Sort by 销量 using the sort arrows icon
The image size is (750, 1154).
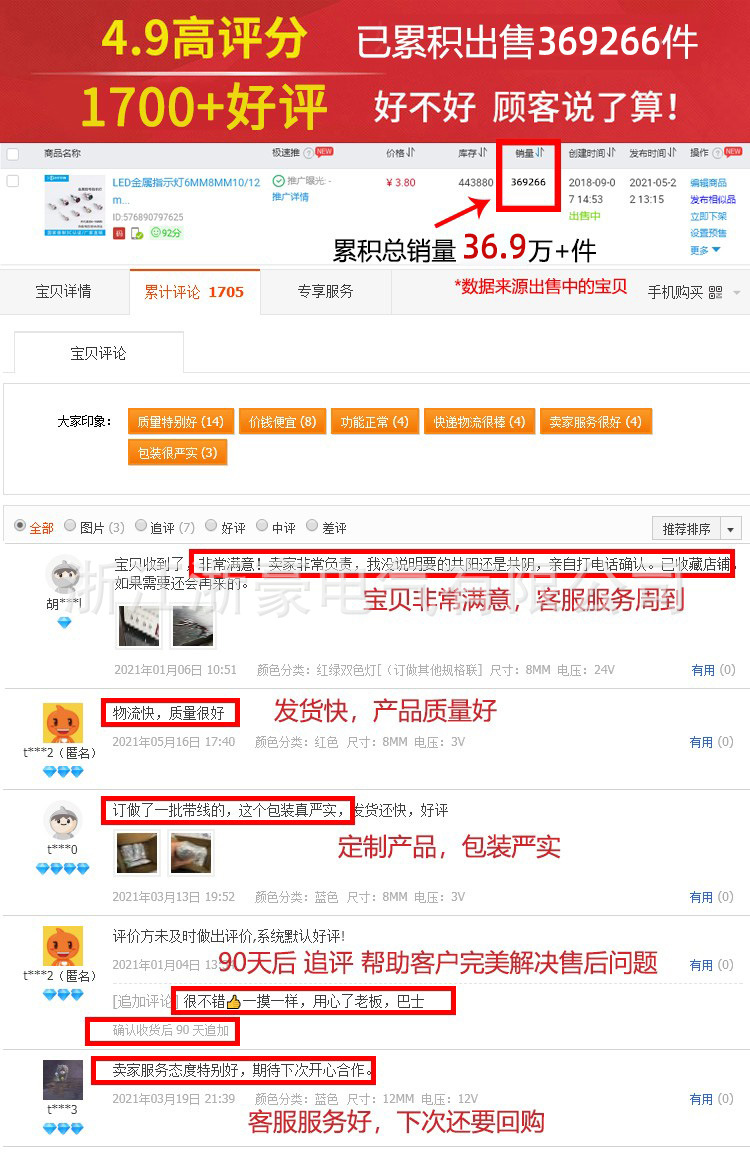point(539,152)
